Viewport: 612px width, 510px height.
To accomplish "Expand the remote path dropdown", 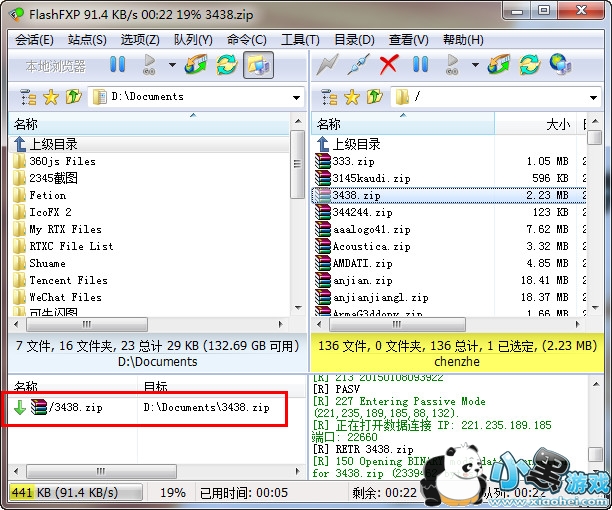I will click(596, 98).
